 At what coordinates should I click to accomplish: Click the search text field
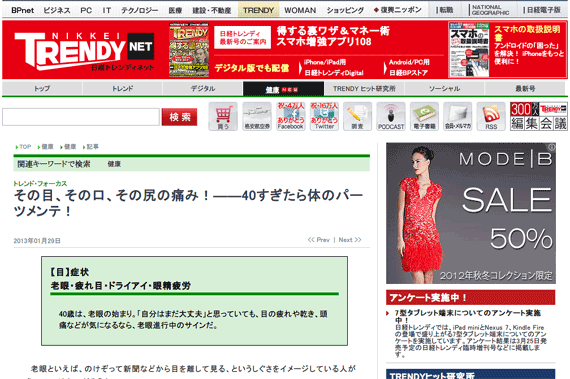tap(81, 117)
